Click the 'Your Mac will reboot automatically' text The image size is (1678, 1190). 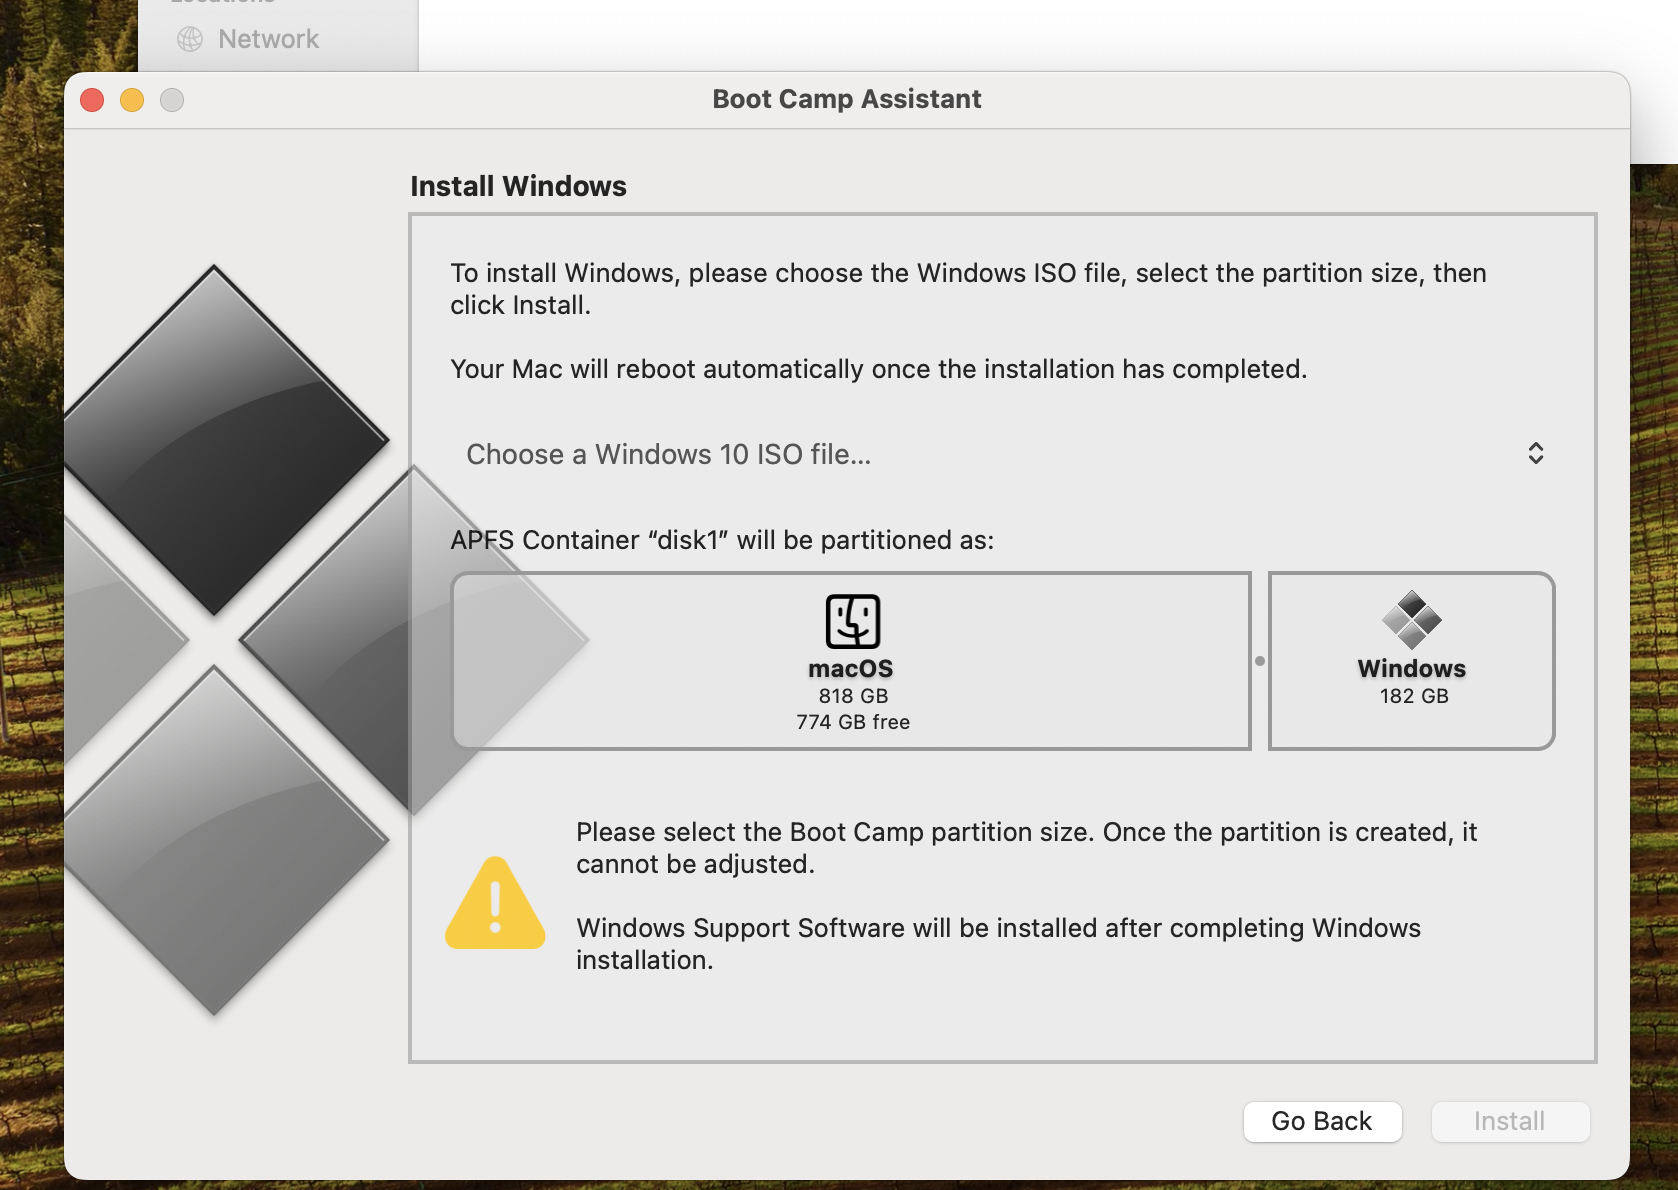tap(878, 369)
